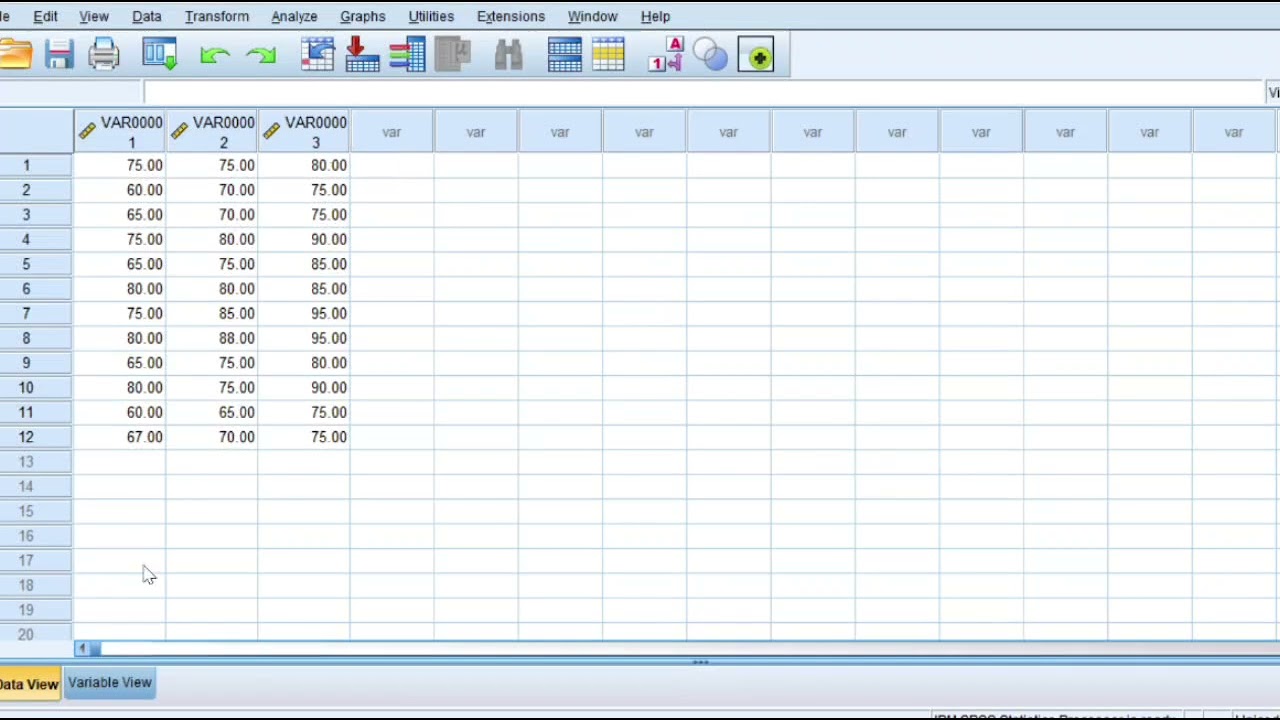Print the data with the printer icon
Image resolution: width=1280 pixels, height=720 pixels.
click(x=104, y=55)
